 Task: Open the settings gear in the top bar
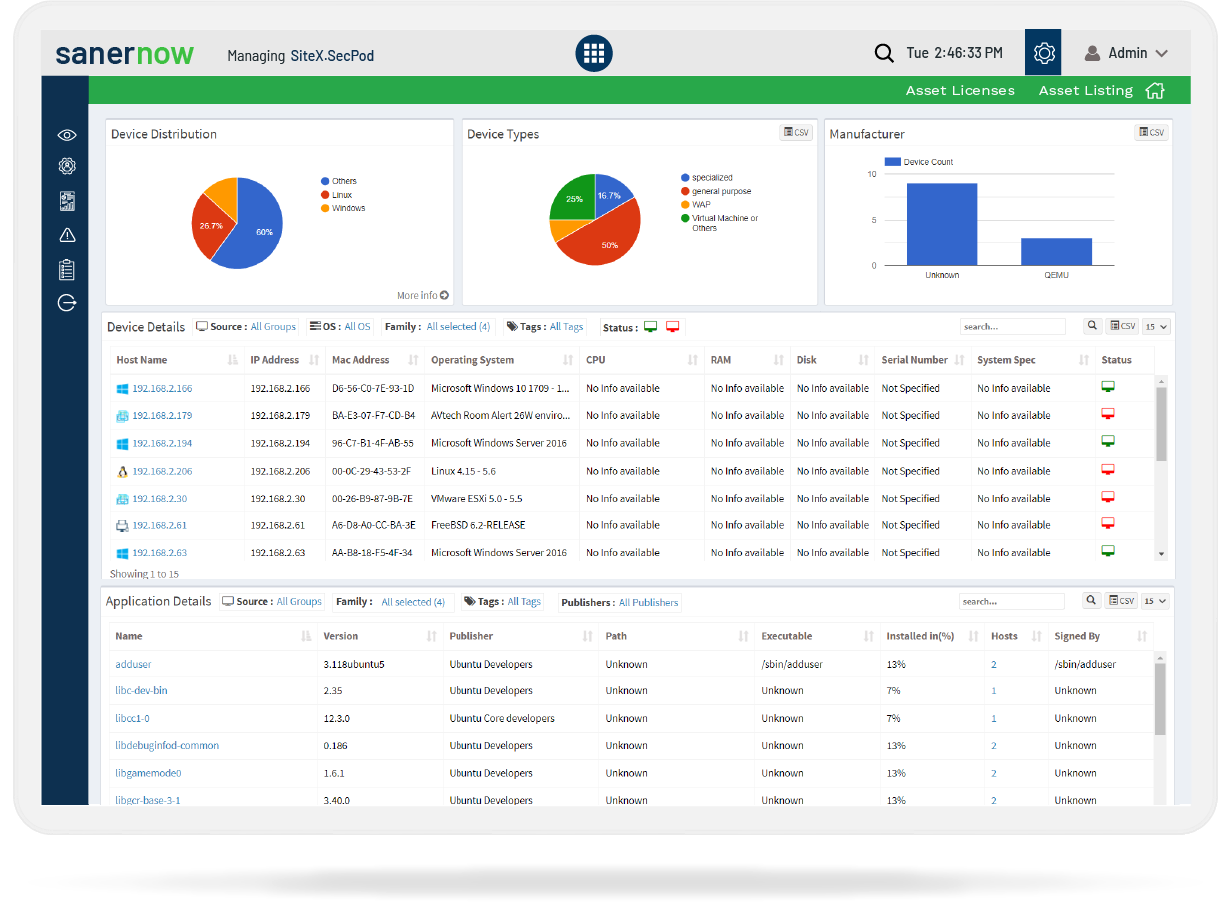[1044, 53]
